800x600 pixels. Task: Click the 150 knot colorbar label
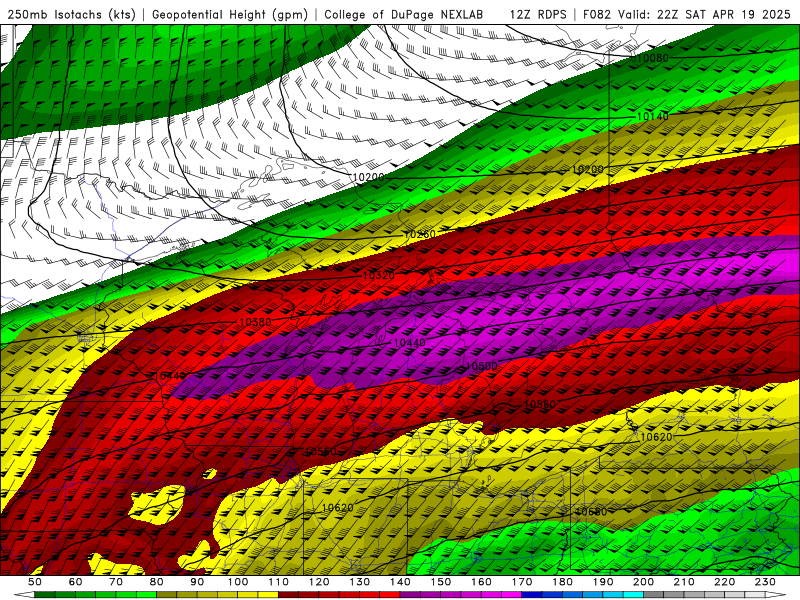pyautogui.click(x=441, y=582)
